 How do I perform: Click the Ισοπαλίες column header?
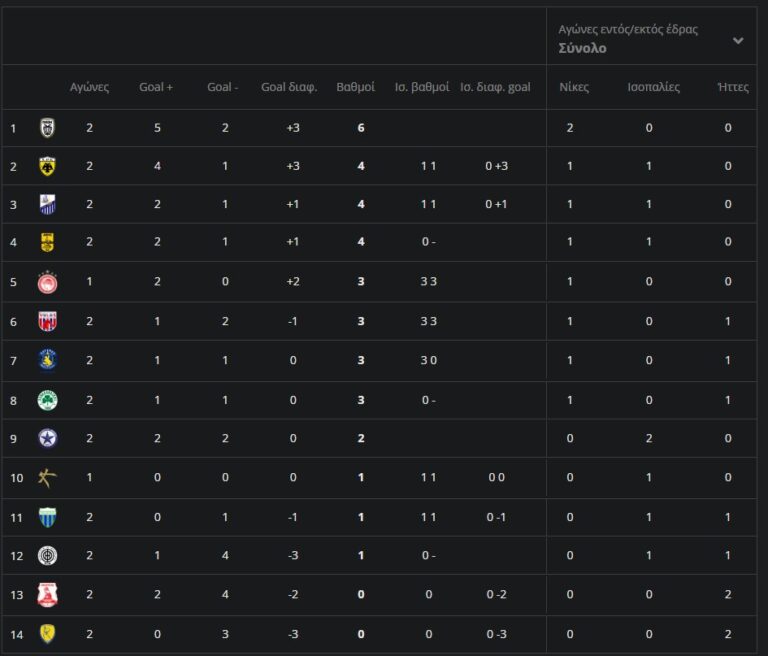coord(653,87)
